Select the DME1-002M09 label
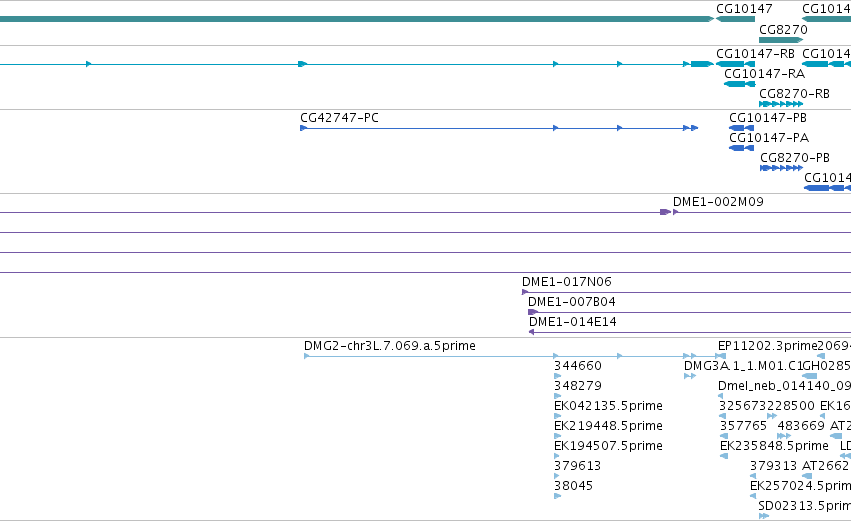 pyautogui.click(x=718, y=202)
